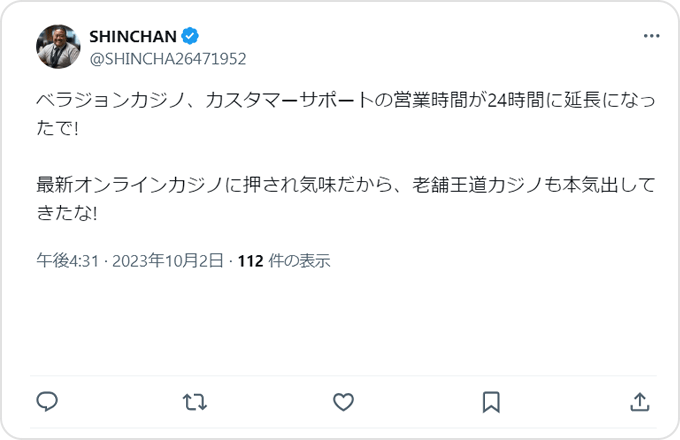Open the @SHINCHA26471952 handle link

click(168, 58)
